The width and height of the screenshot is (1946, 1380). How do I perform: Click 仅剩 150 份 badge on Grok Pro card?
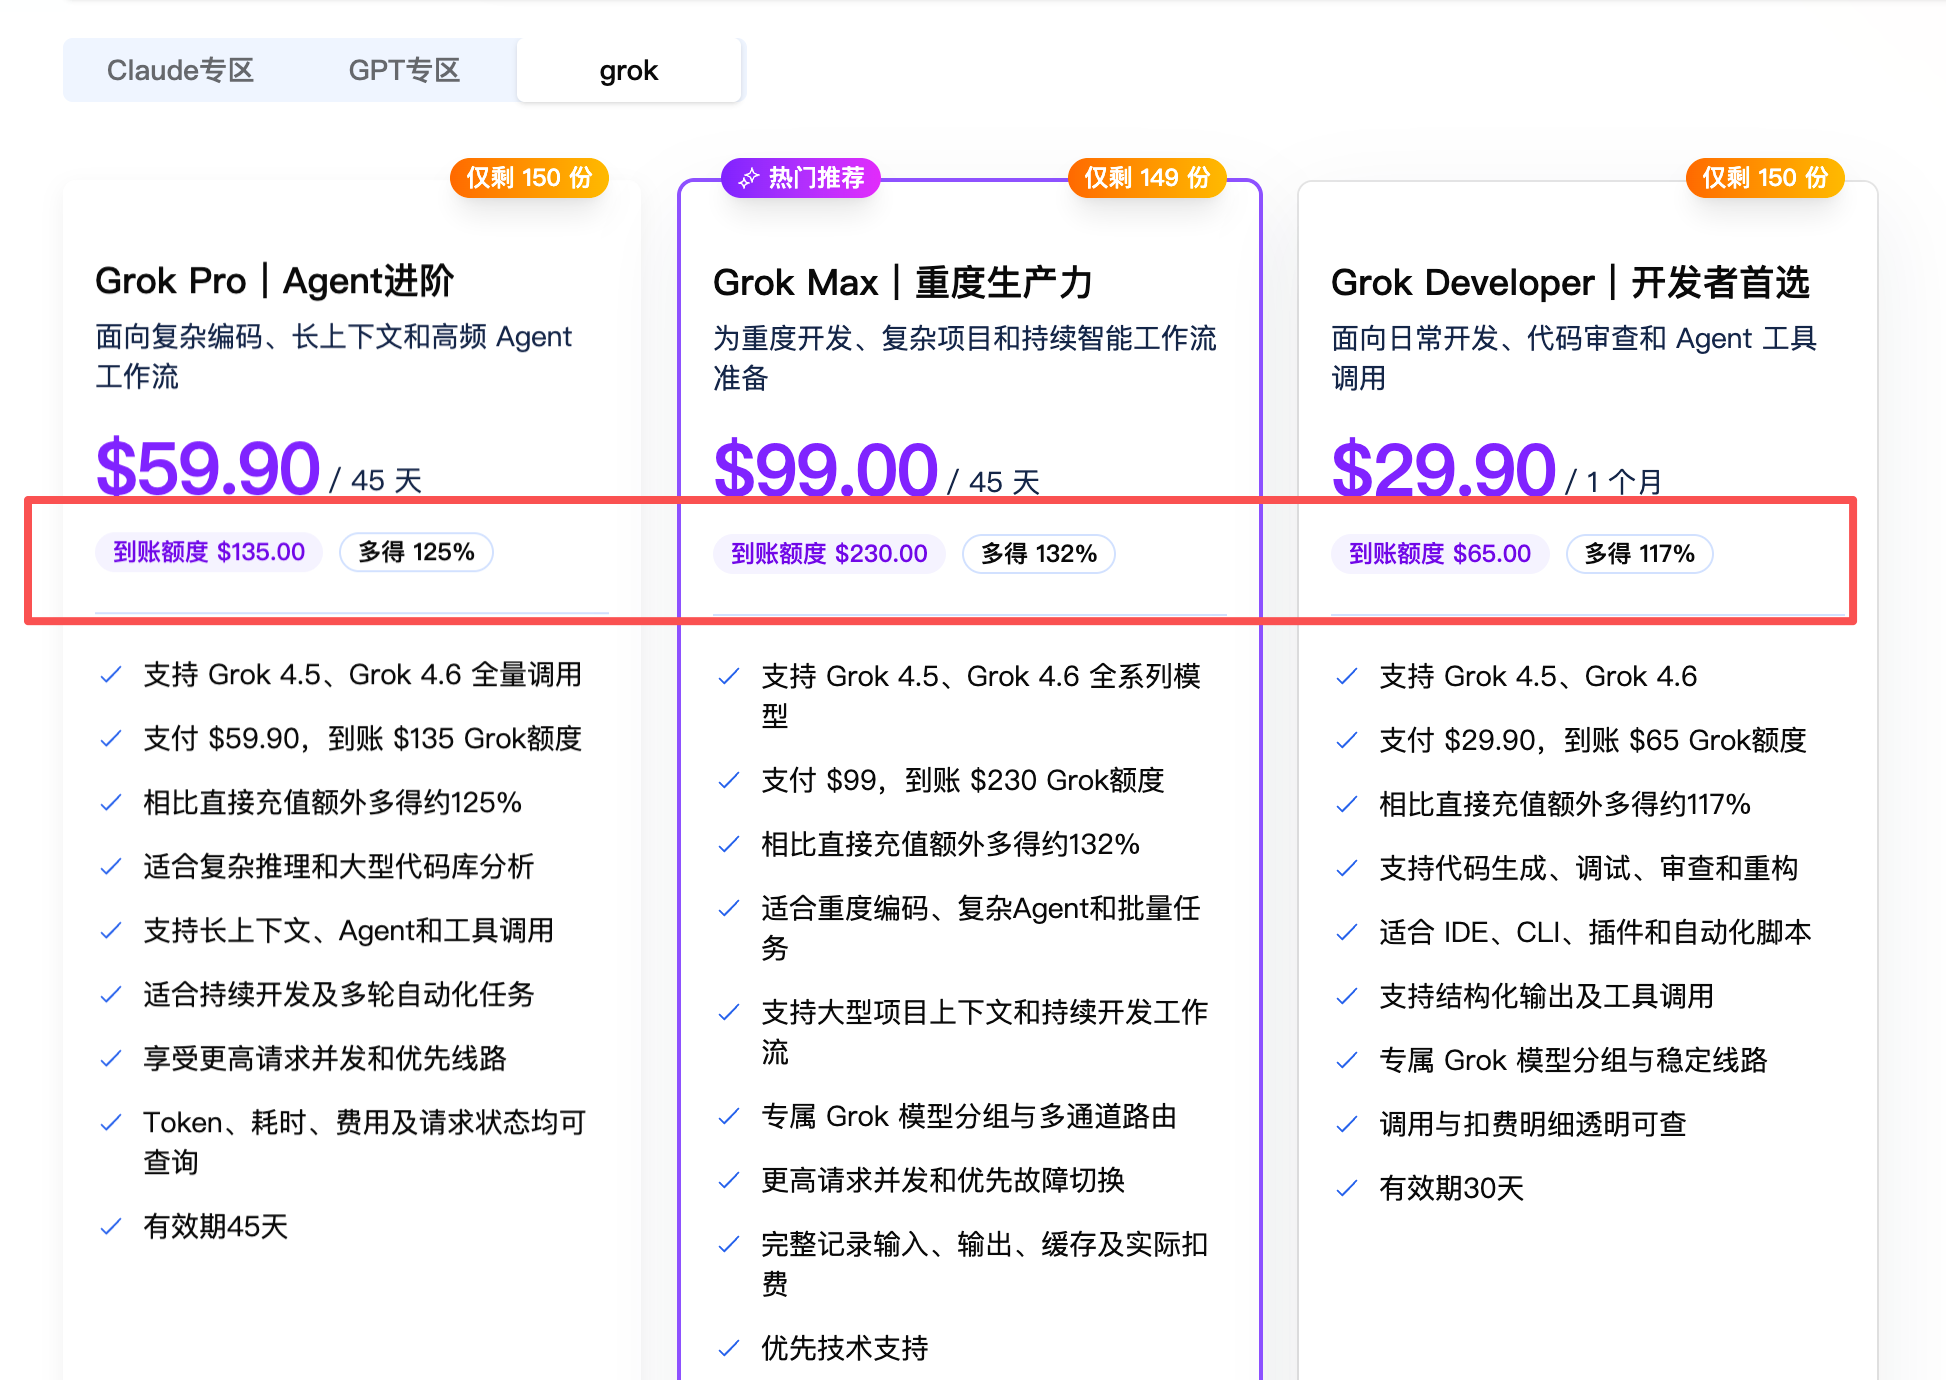click(529, 178)
